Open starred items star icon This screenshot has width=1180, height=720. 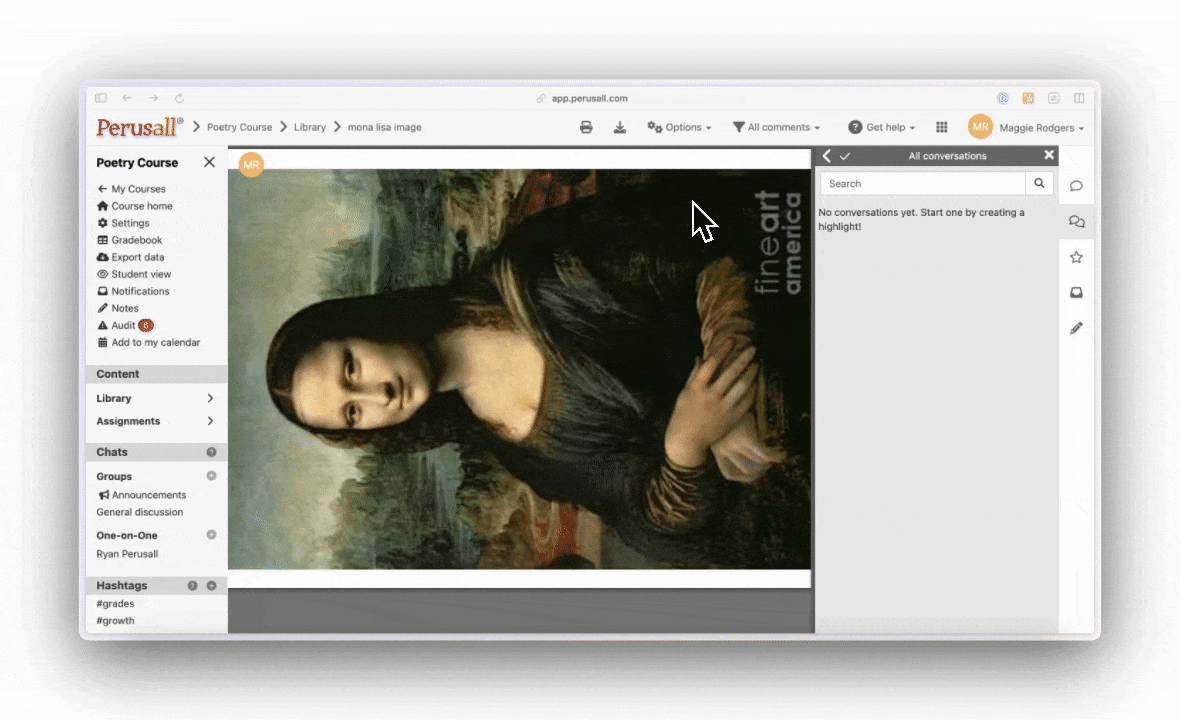(1076, 257)
